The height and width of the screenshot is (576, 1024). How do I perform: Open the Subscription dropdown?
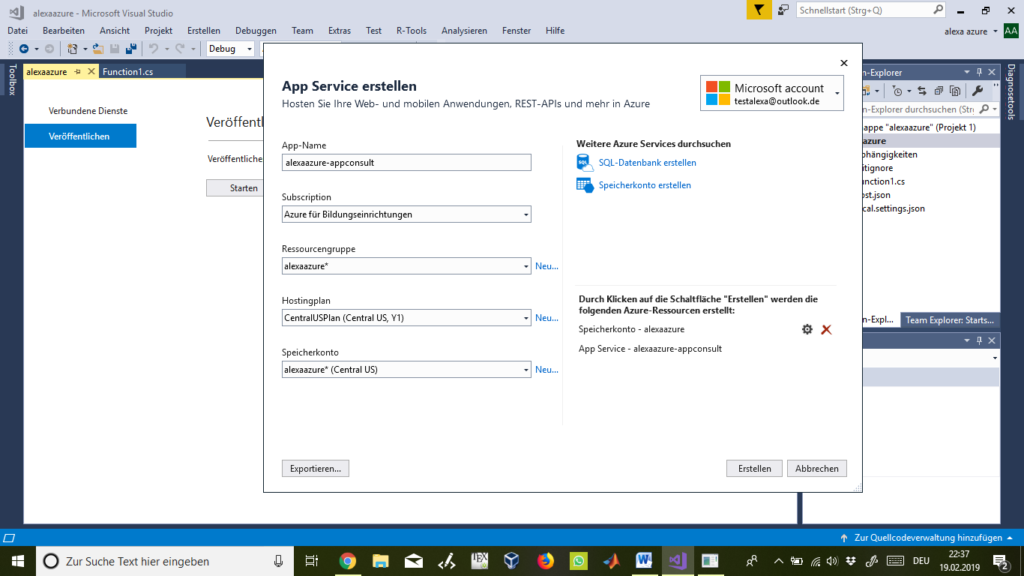(526, 214)
